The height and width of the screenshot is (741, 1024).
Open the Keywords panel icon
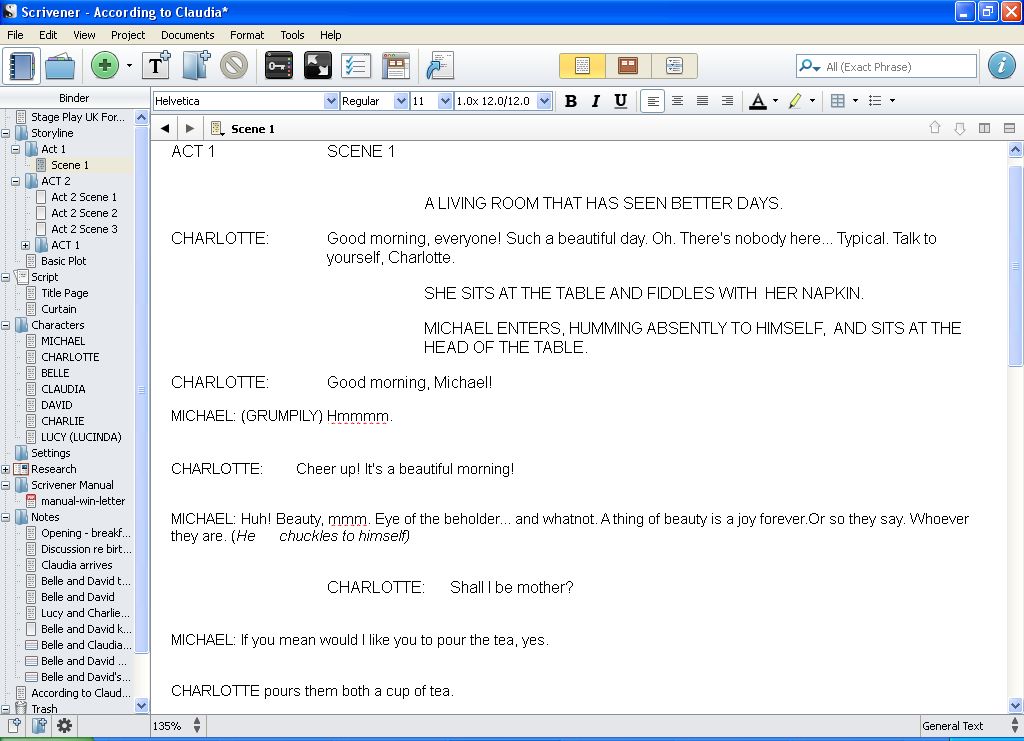278,65
